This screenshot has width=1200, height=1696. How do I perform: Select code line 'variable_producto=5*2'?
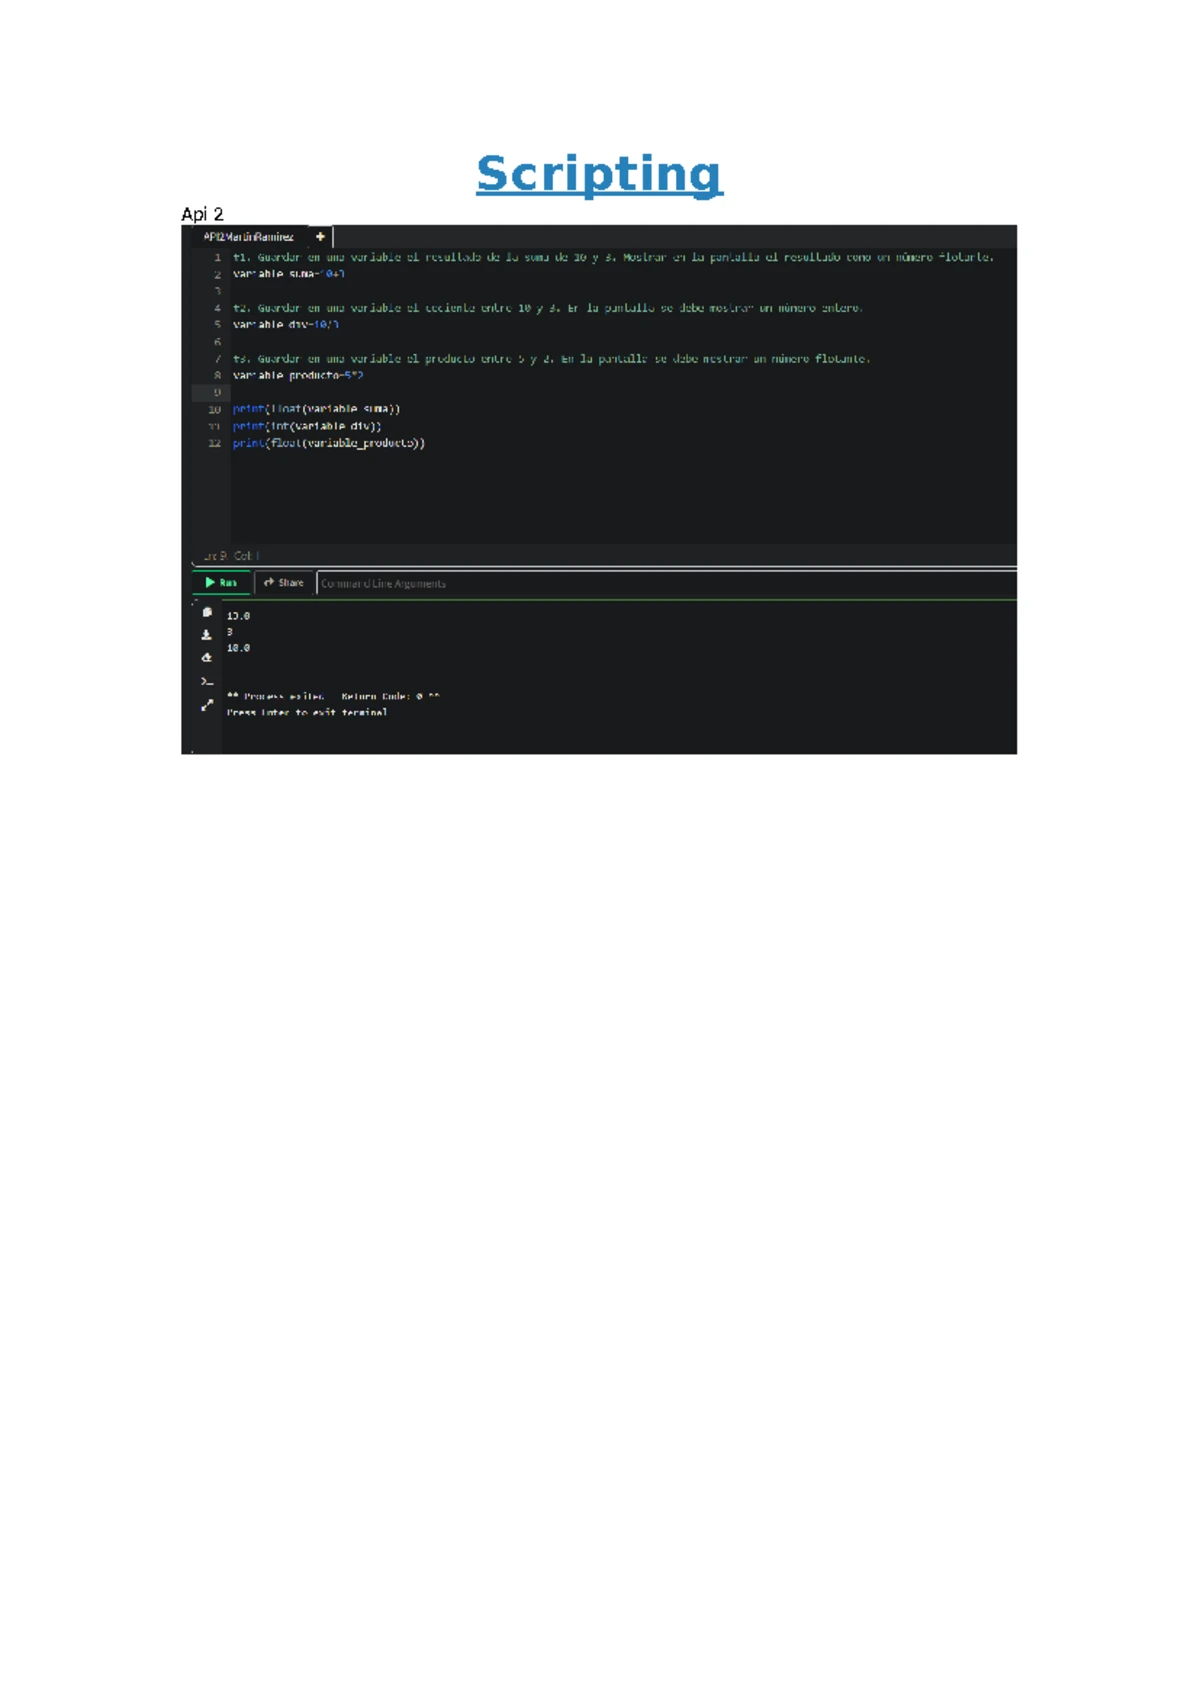pos(298,376)
